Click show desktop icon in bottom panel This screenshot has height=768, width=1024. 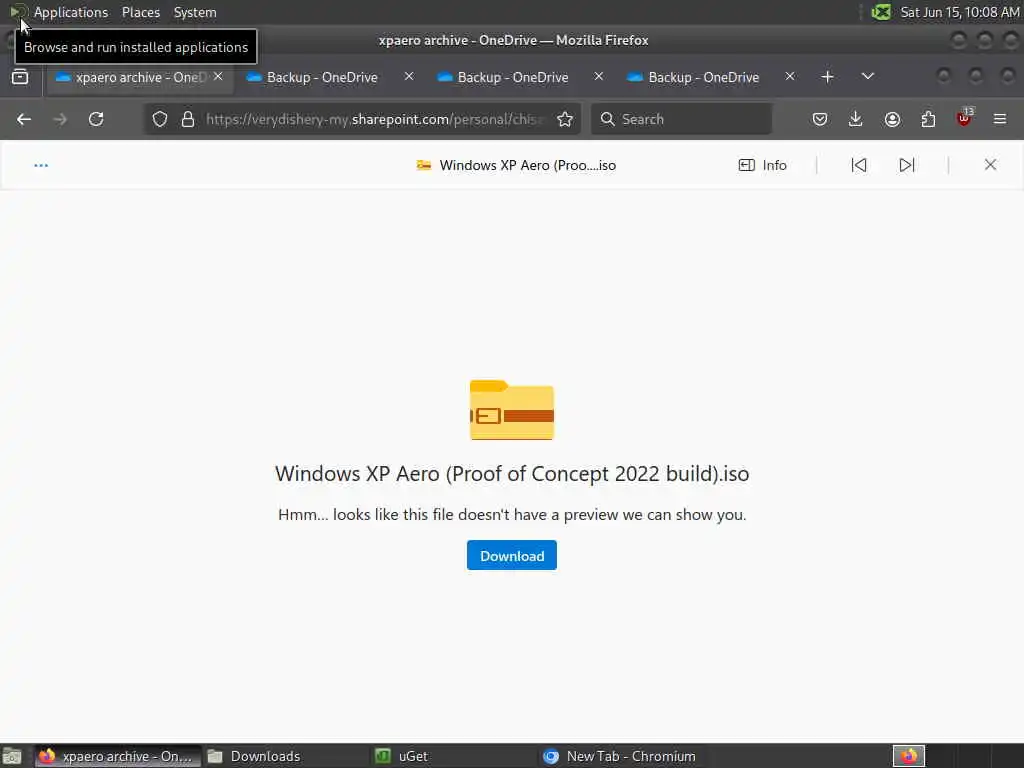point(12,756)
